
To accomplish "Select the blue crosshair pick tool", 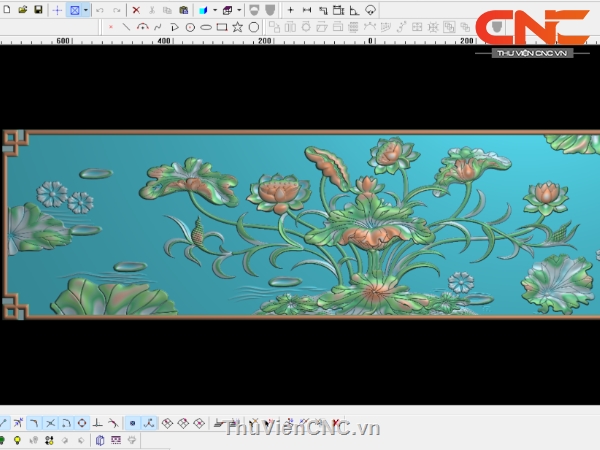I will point(57,10).
